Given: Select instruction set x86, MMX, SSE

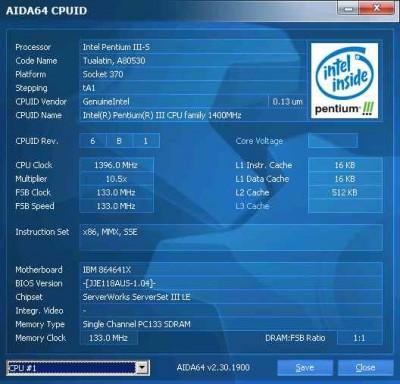Looking at the screenshot, I should pos(110,232).
